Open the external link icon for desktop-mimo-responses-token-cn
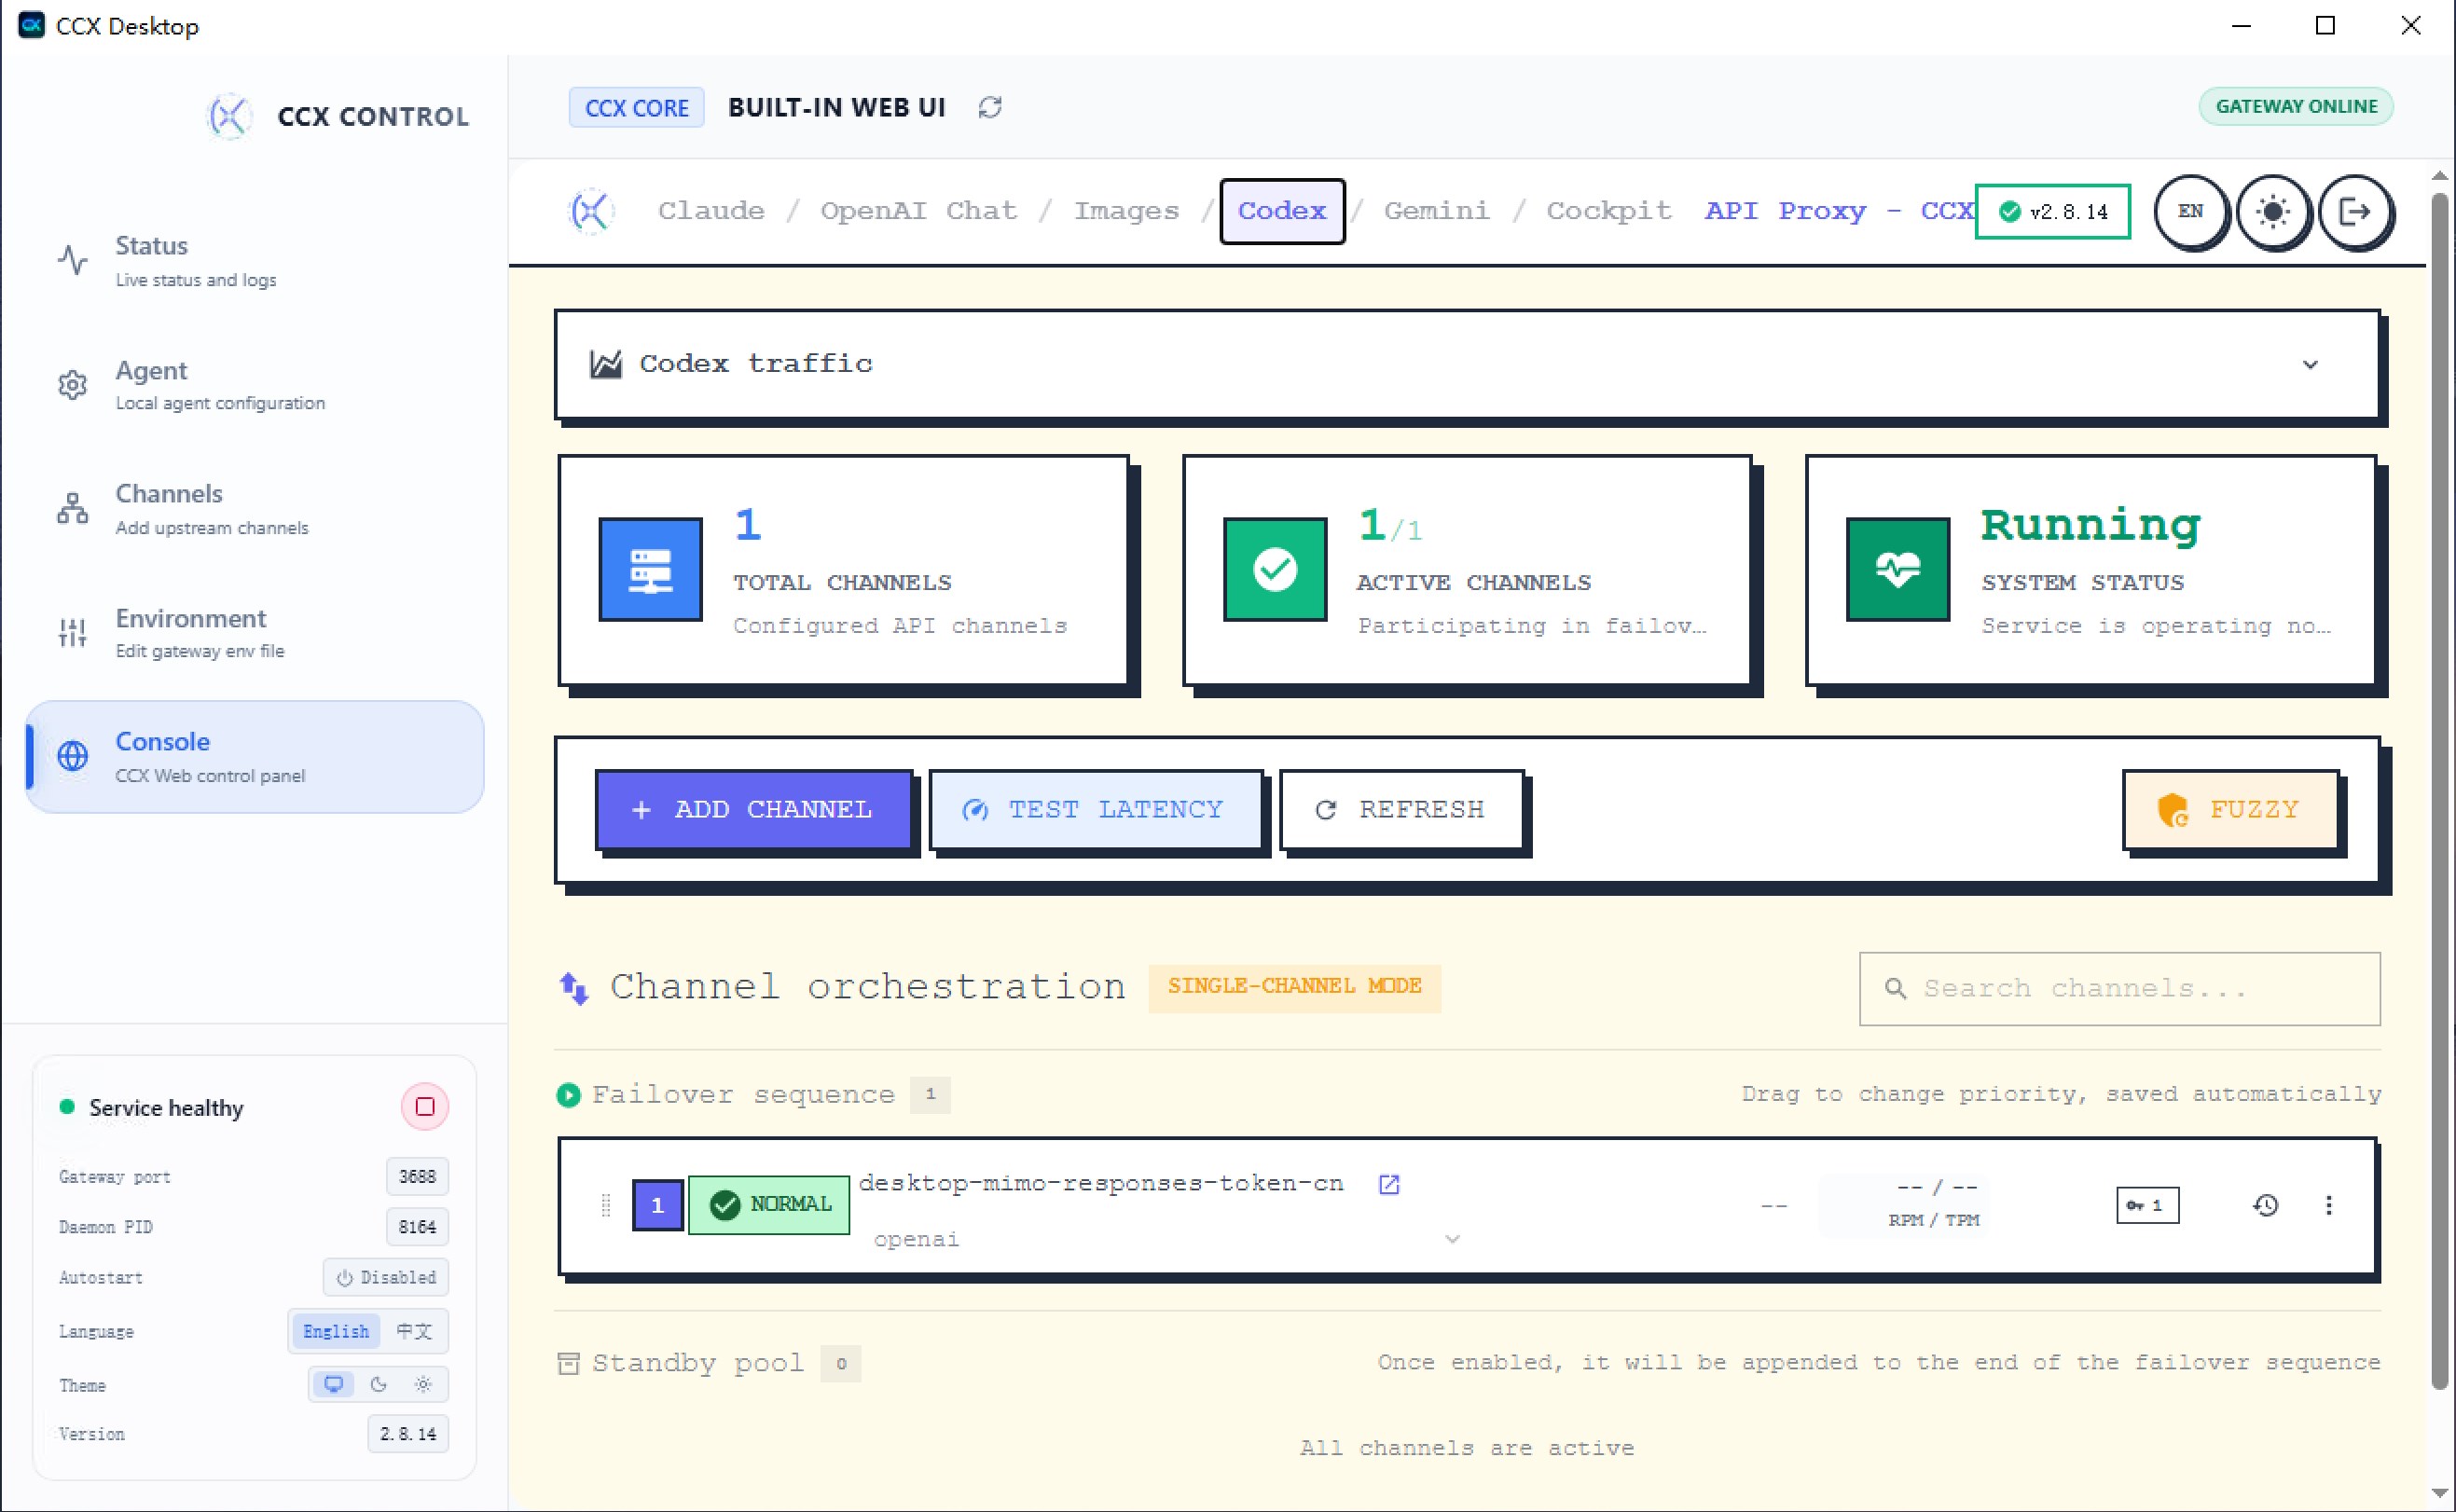 [1389, 1184]
